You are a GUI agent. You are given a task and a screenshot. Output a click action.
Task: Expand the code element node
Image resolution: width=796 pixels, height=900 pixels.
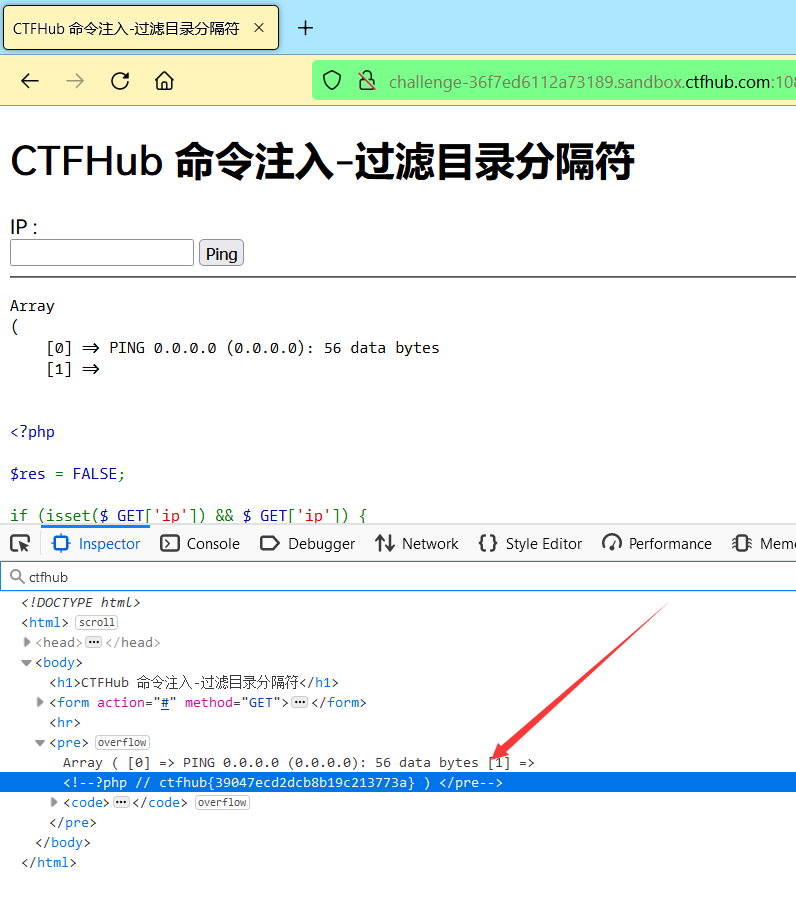point(54,802)
